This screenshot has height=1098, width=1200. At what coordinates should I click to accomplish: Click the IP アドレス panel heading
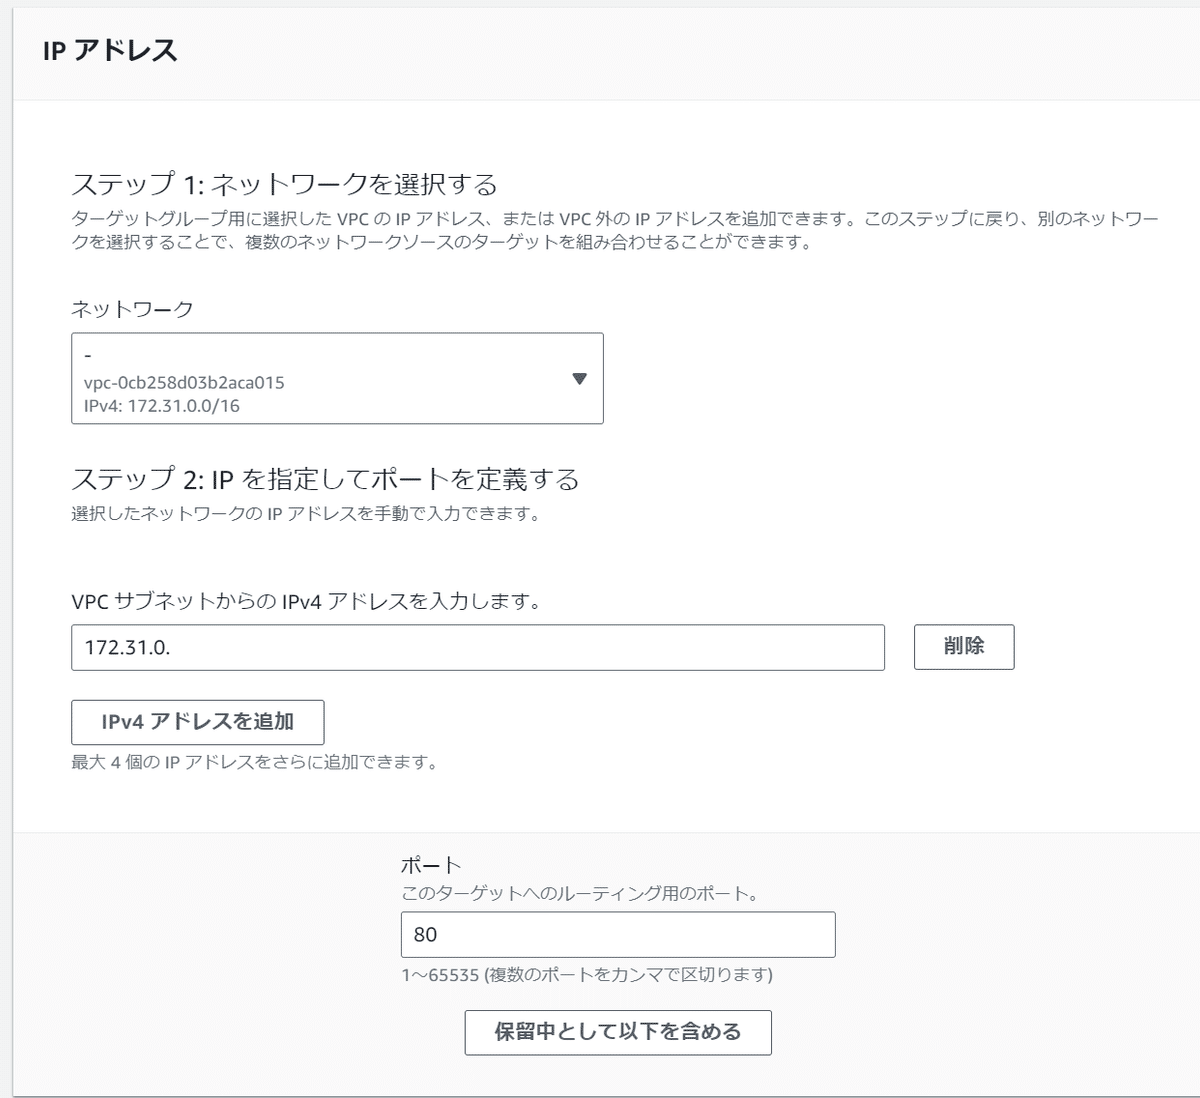[x=110, y=51]
